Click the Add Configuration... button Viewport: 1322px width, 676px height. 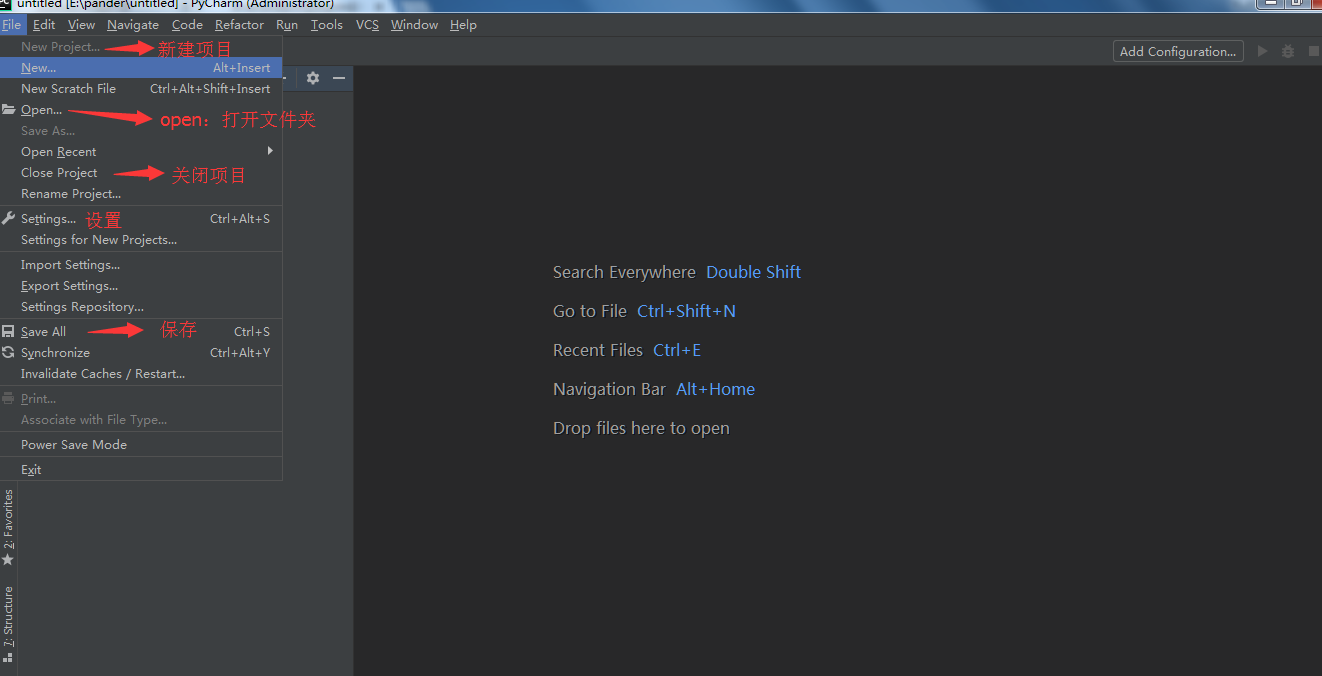point(1178,51)
